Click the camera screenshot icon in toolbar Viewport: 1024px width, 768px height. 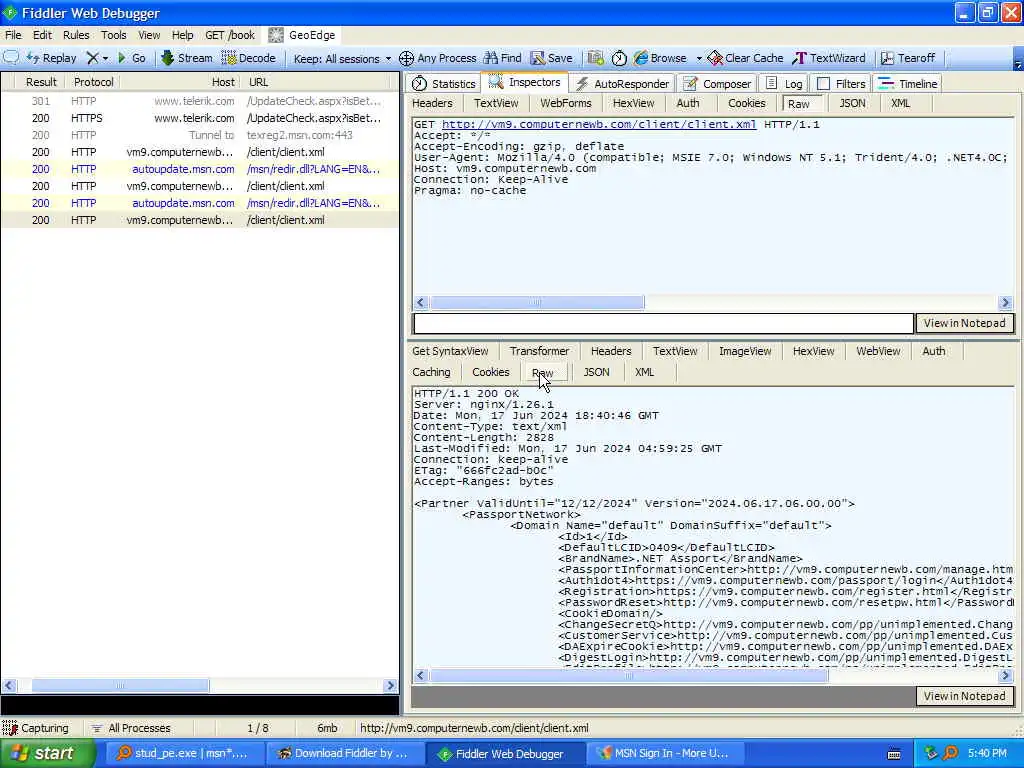595,58
